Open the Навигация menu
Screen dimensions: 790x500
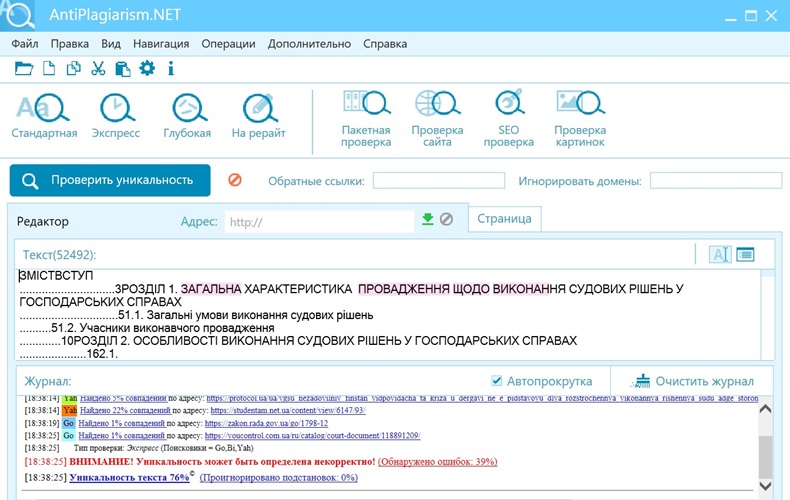click(161, 44)
